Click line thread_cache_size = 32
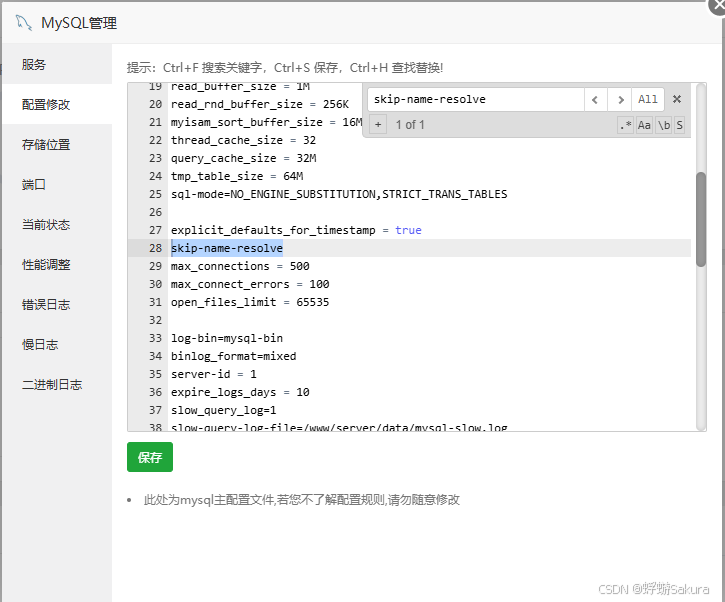The width and height of the screenshot is (725, 602). [243, 140]
